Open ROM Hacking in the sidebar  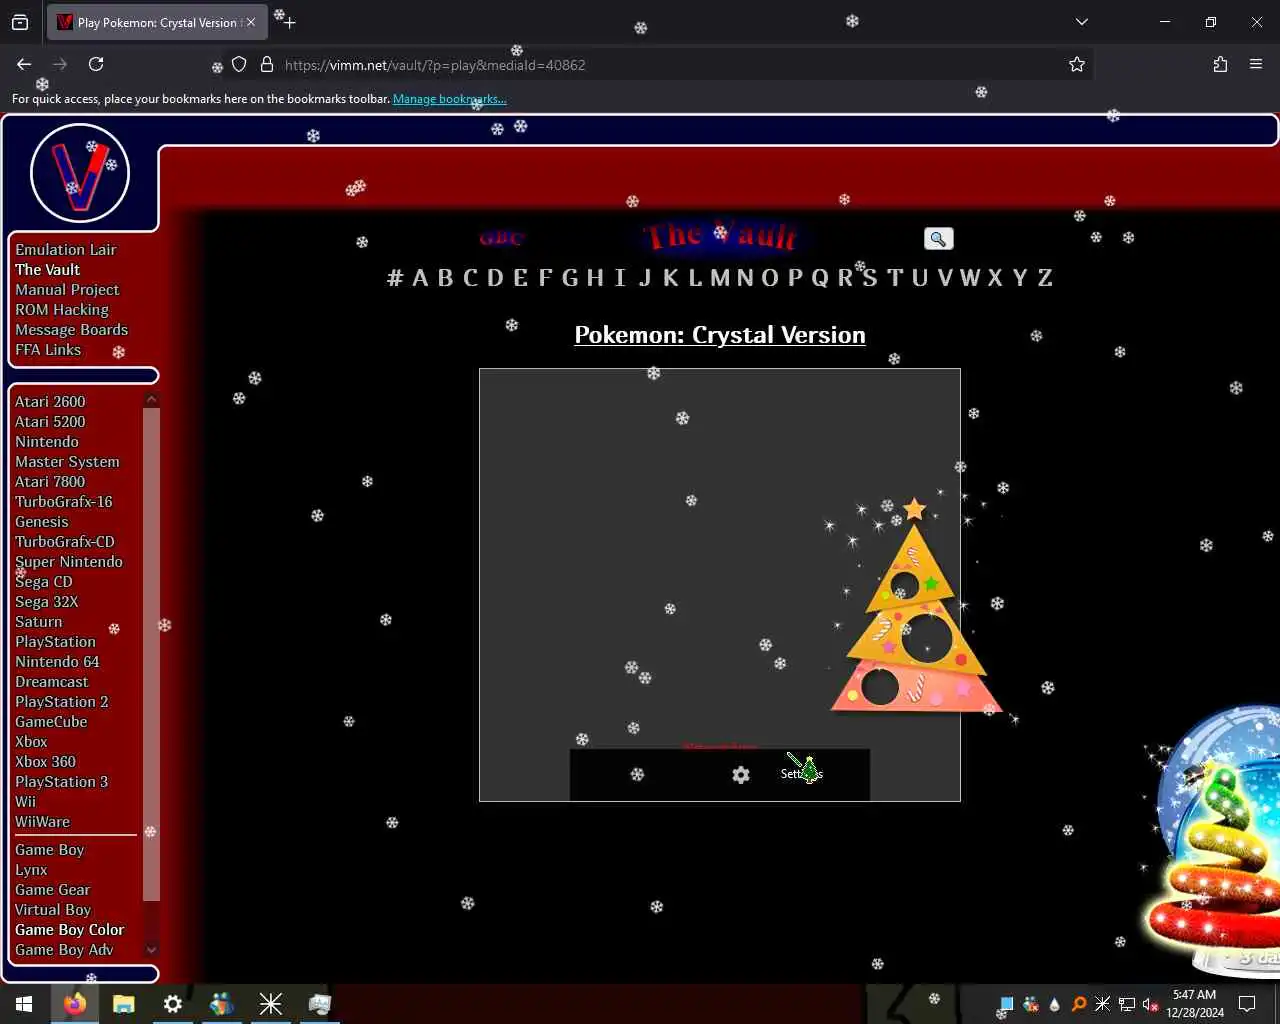point(62,310)
